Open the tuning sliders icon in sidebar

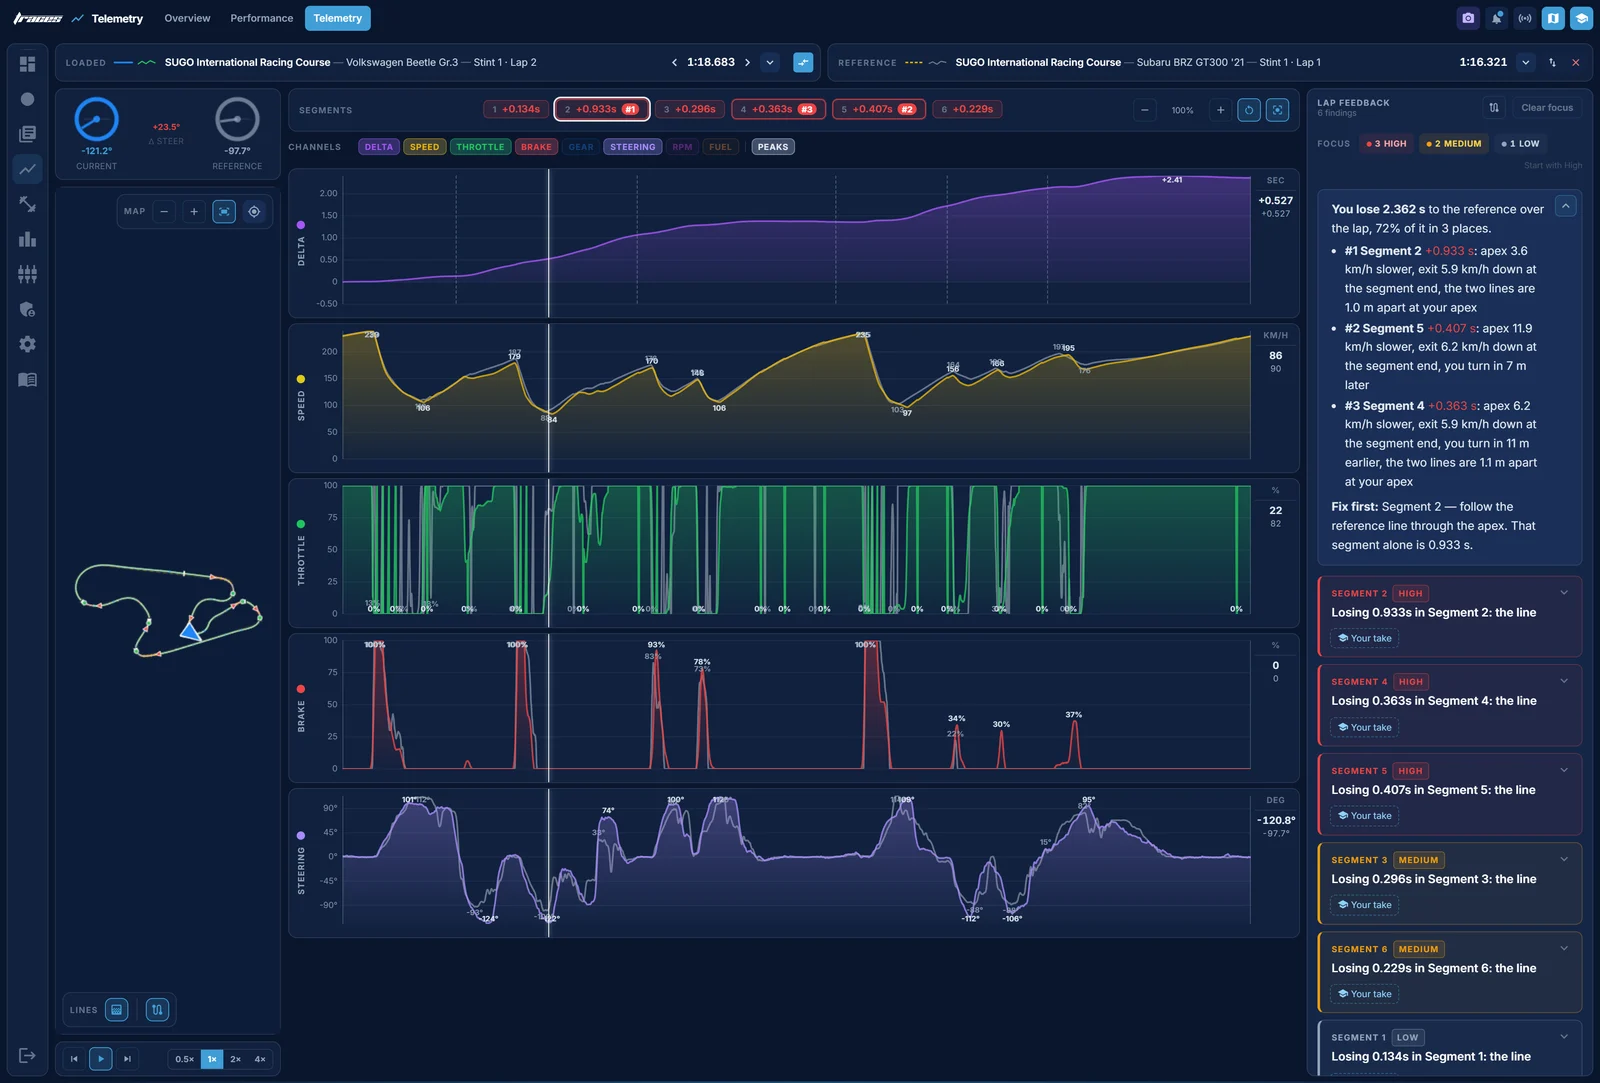pyautogui.click(x=27, y=274)
